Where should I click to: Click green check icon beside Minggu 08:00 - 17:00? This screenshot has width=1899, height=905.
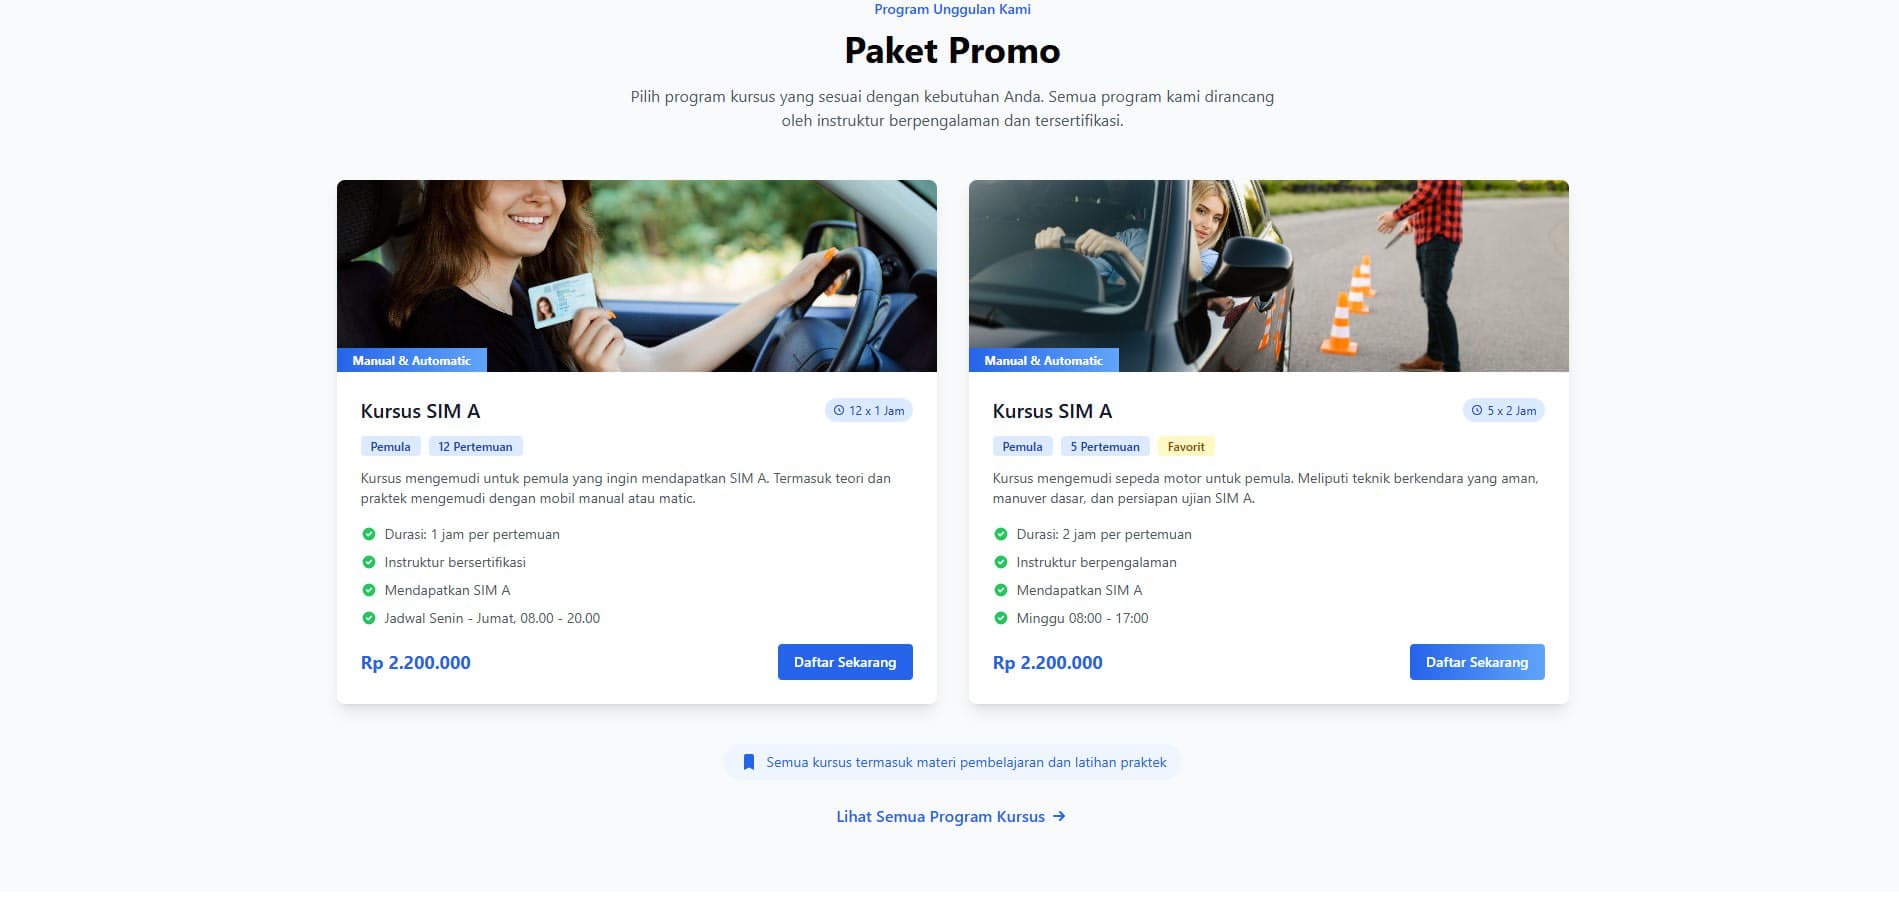click(1001, 618)
